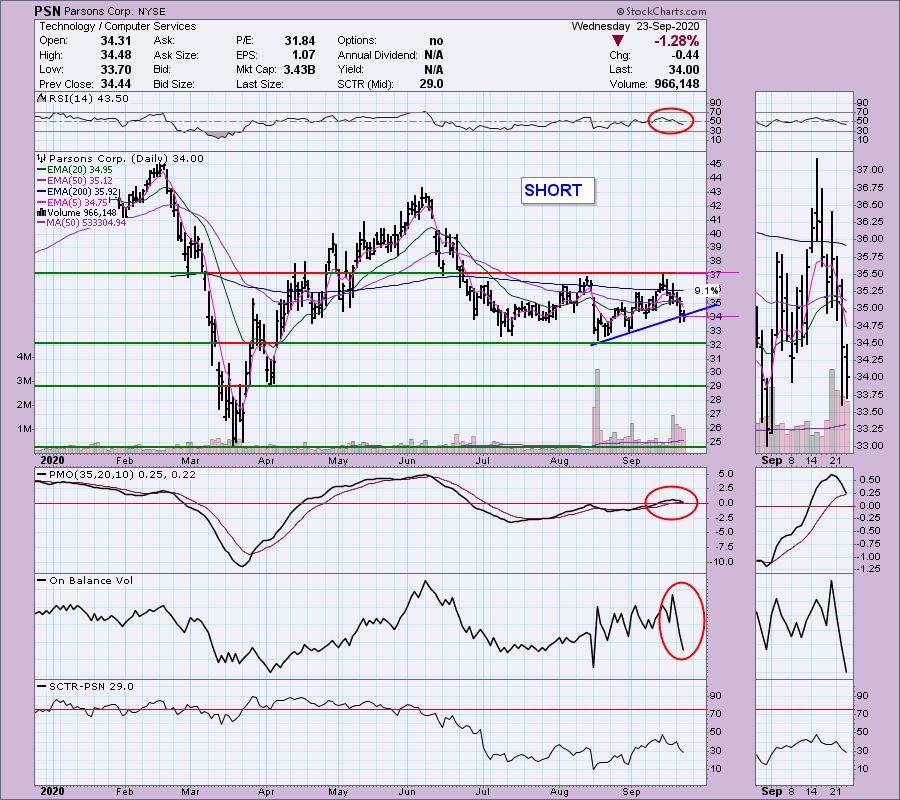This screenshot has width=900, height=800.
Task: Click the Bid Size label
Action: tap(174, 84)
